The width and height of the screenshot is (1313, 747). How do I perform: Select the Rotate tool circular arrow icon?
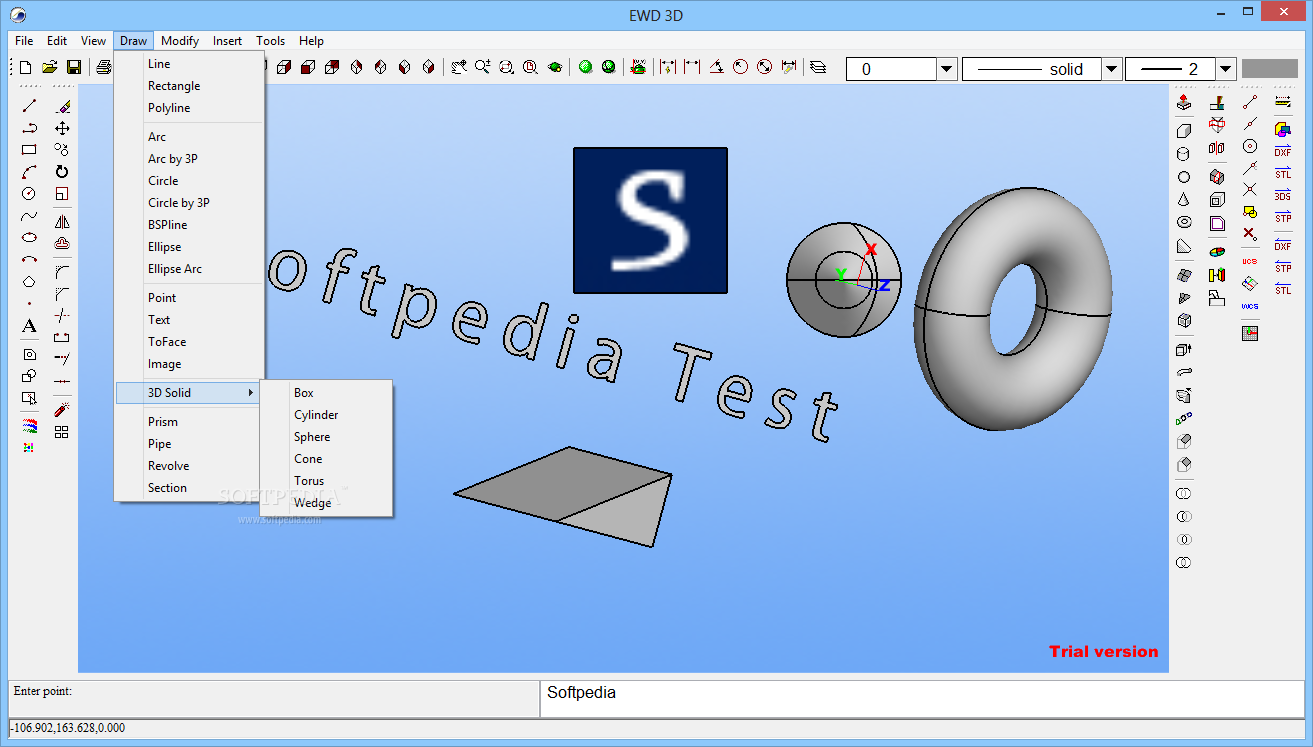pos(62,172)
